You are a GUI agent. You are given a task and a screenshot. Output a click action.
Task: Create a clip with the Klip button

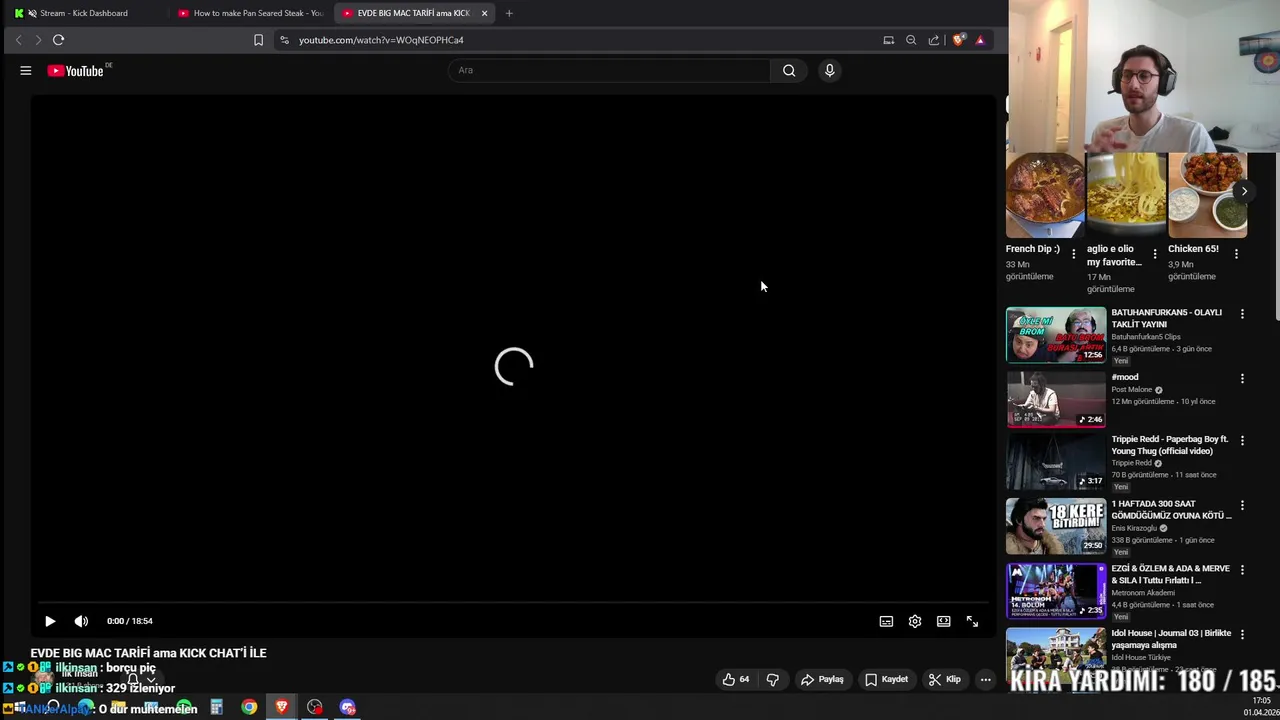coord(944,679)
